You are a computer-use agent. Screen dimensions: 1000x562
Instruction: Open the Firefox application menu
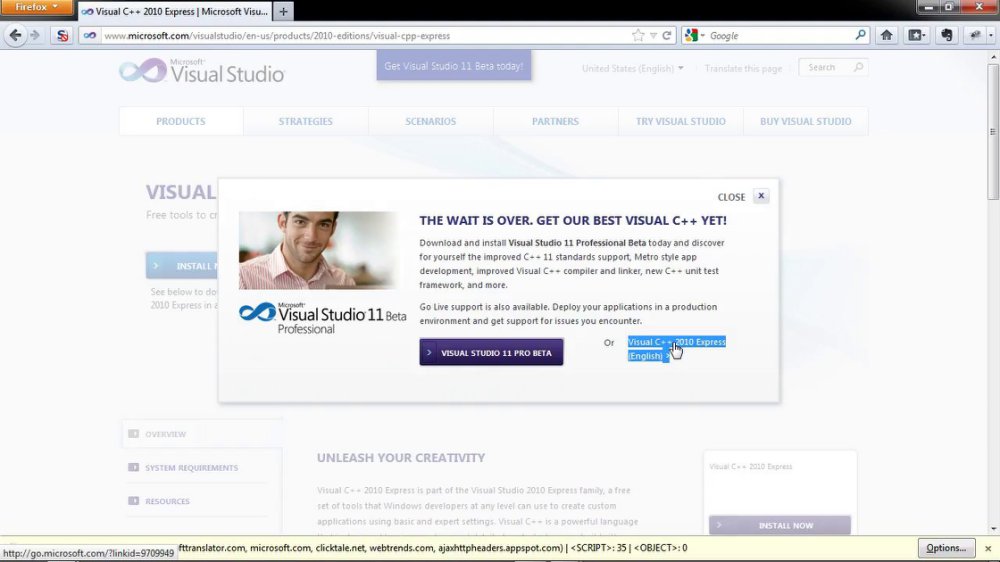coord(36,7)
